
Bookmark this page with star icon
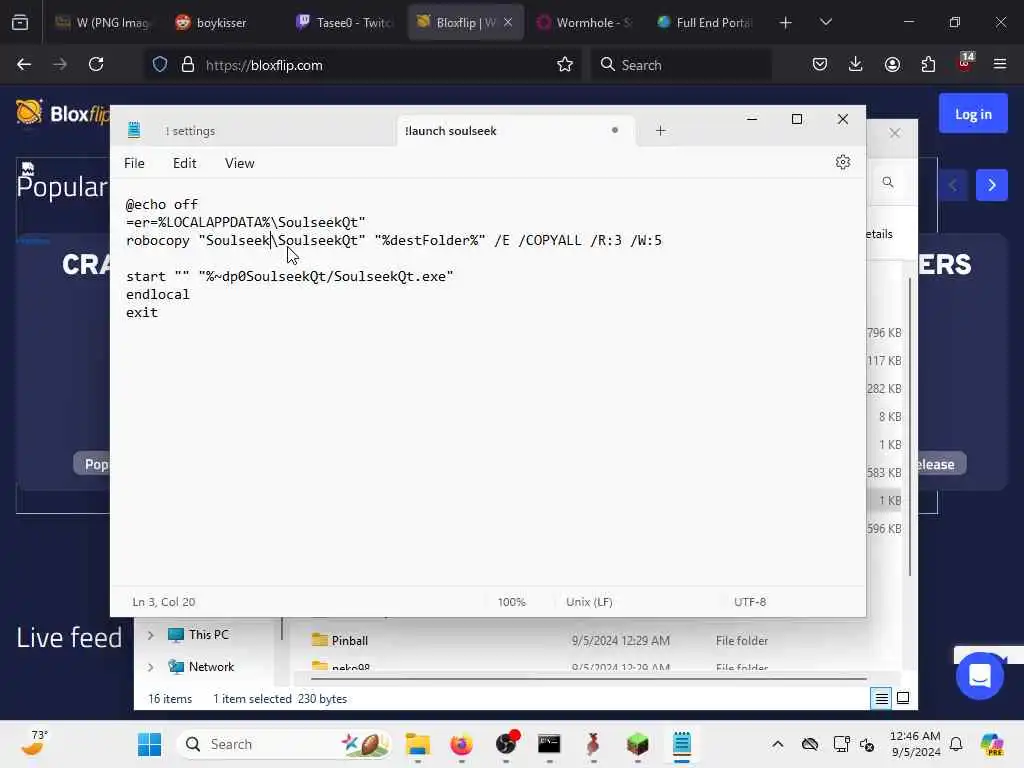click(x=565, y=65)
